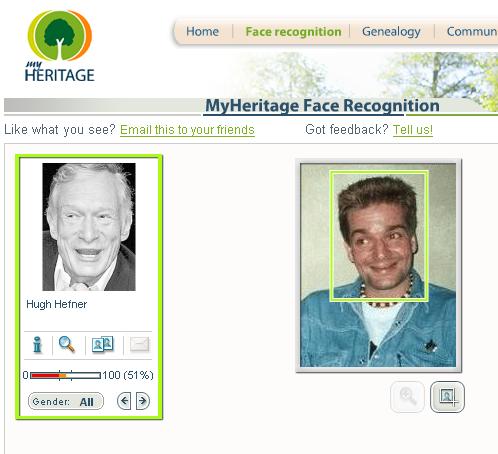
Task: Show previous match with the left arrow
Action: click(x=124, y=401)
